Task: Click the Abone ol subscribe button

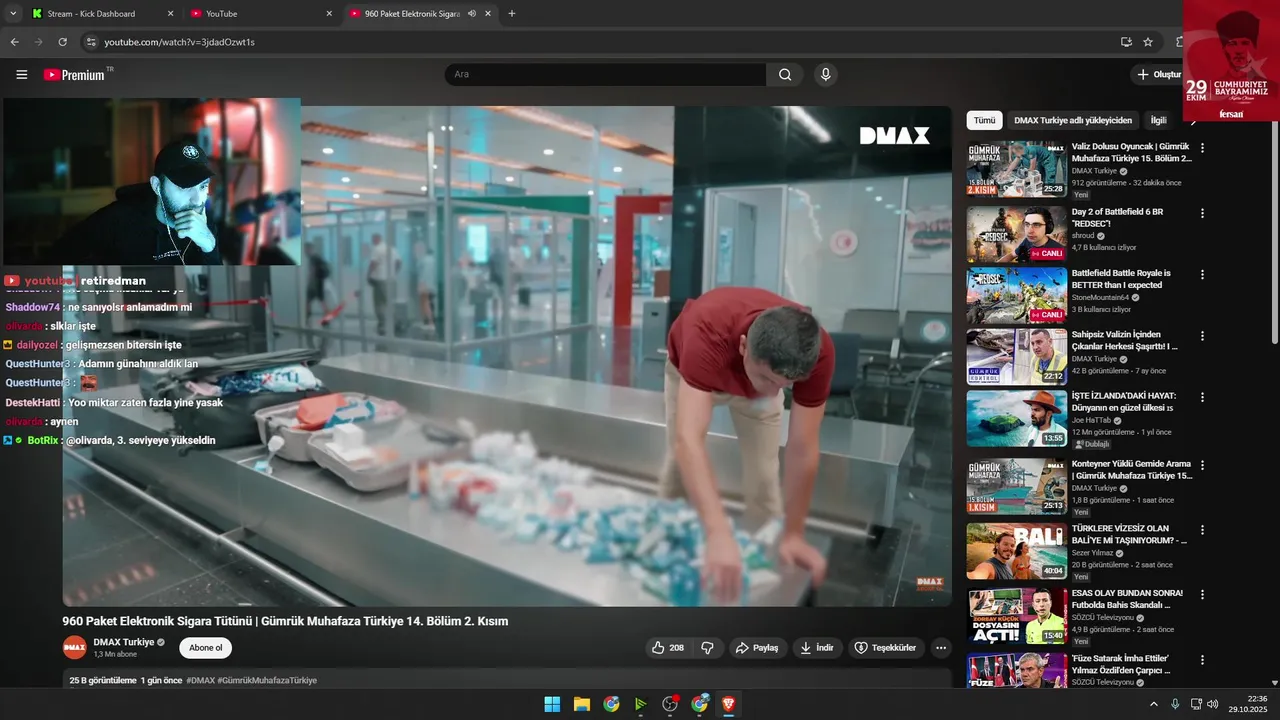Action: [x=206, y=648]
